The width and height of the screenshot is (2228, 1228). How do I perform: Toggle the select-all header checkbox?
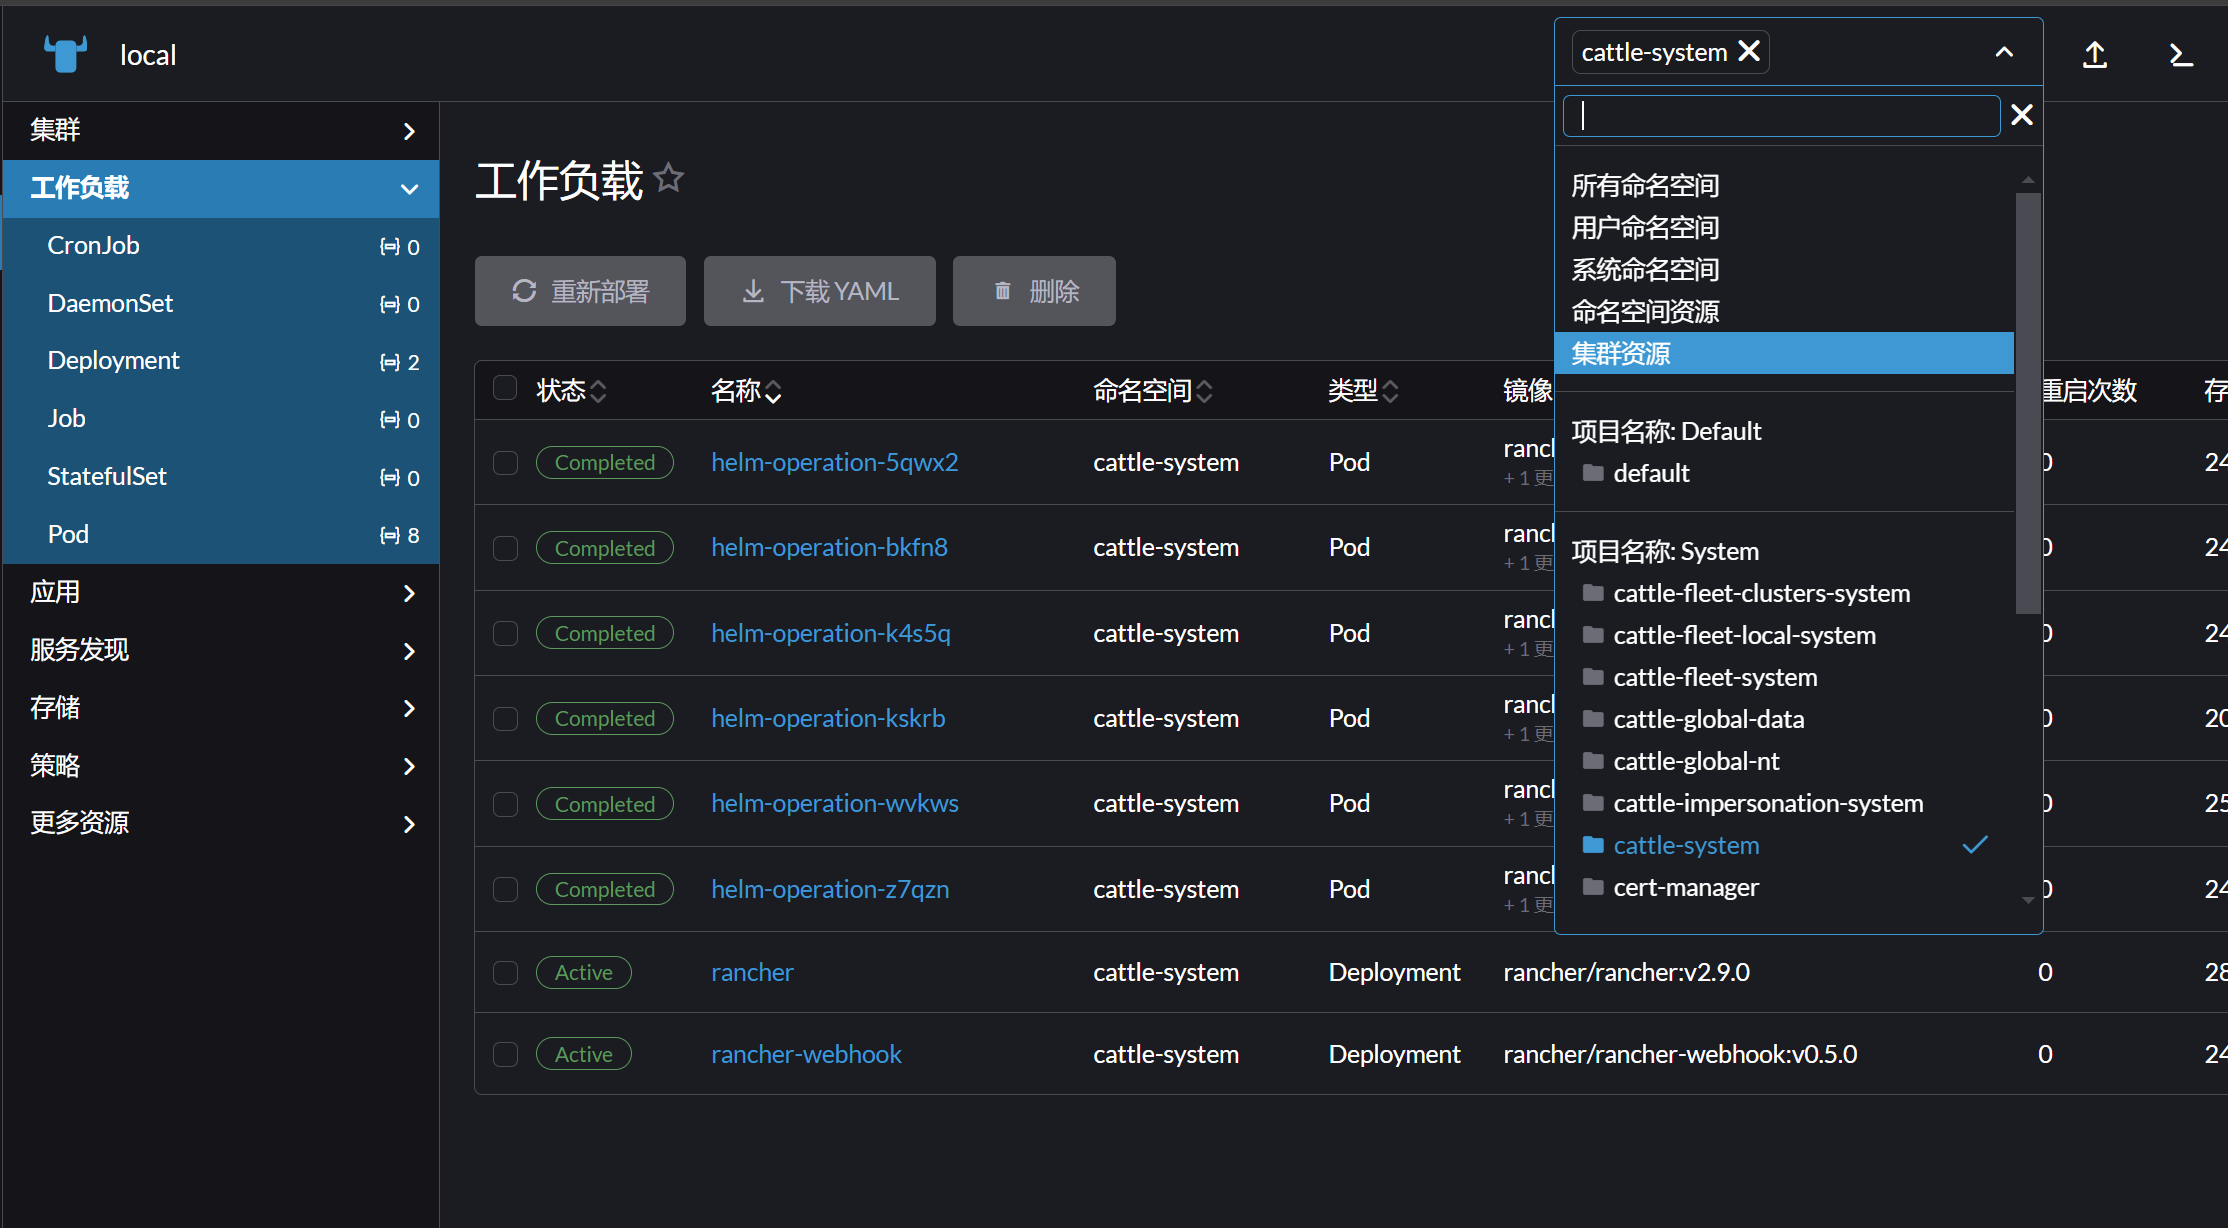pyautogui.click(x=505, y=388)
